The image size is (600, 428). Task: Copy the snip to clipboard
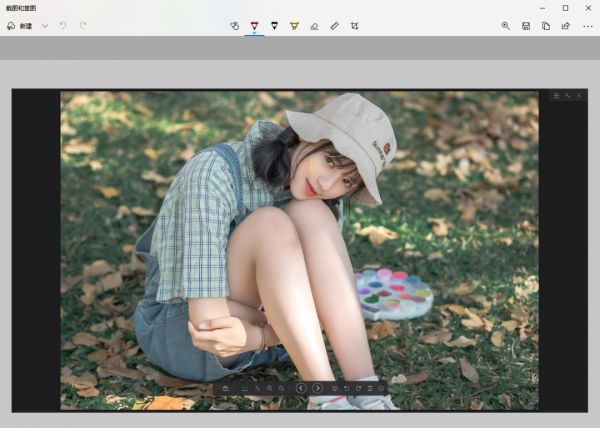click(x=546, y=25)
